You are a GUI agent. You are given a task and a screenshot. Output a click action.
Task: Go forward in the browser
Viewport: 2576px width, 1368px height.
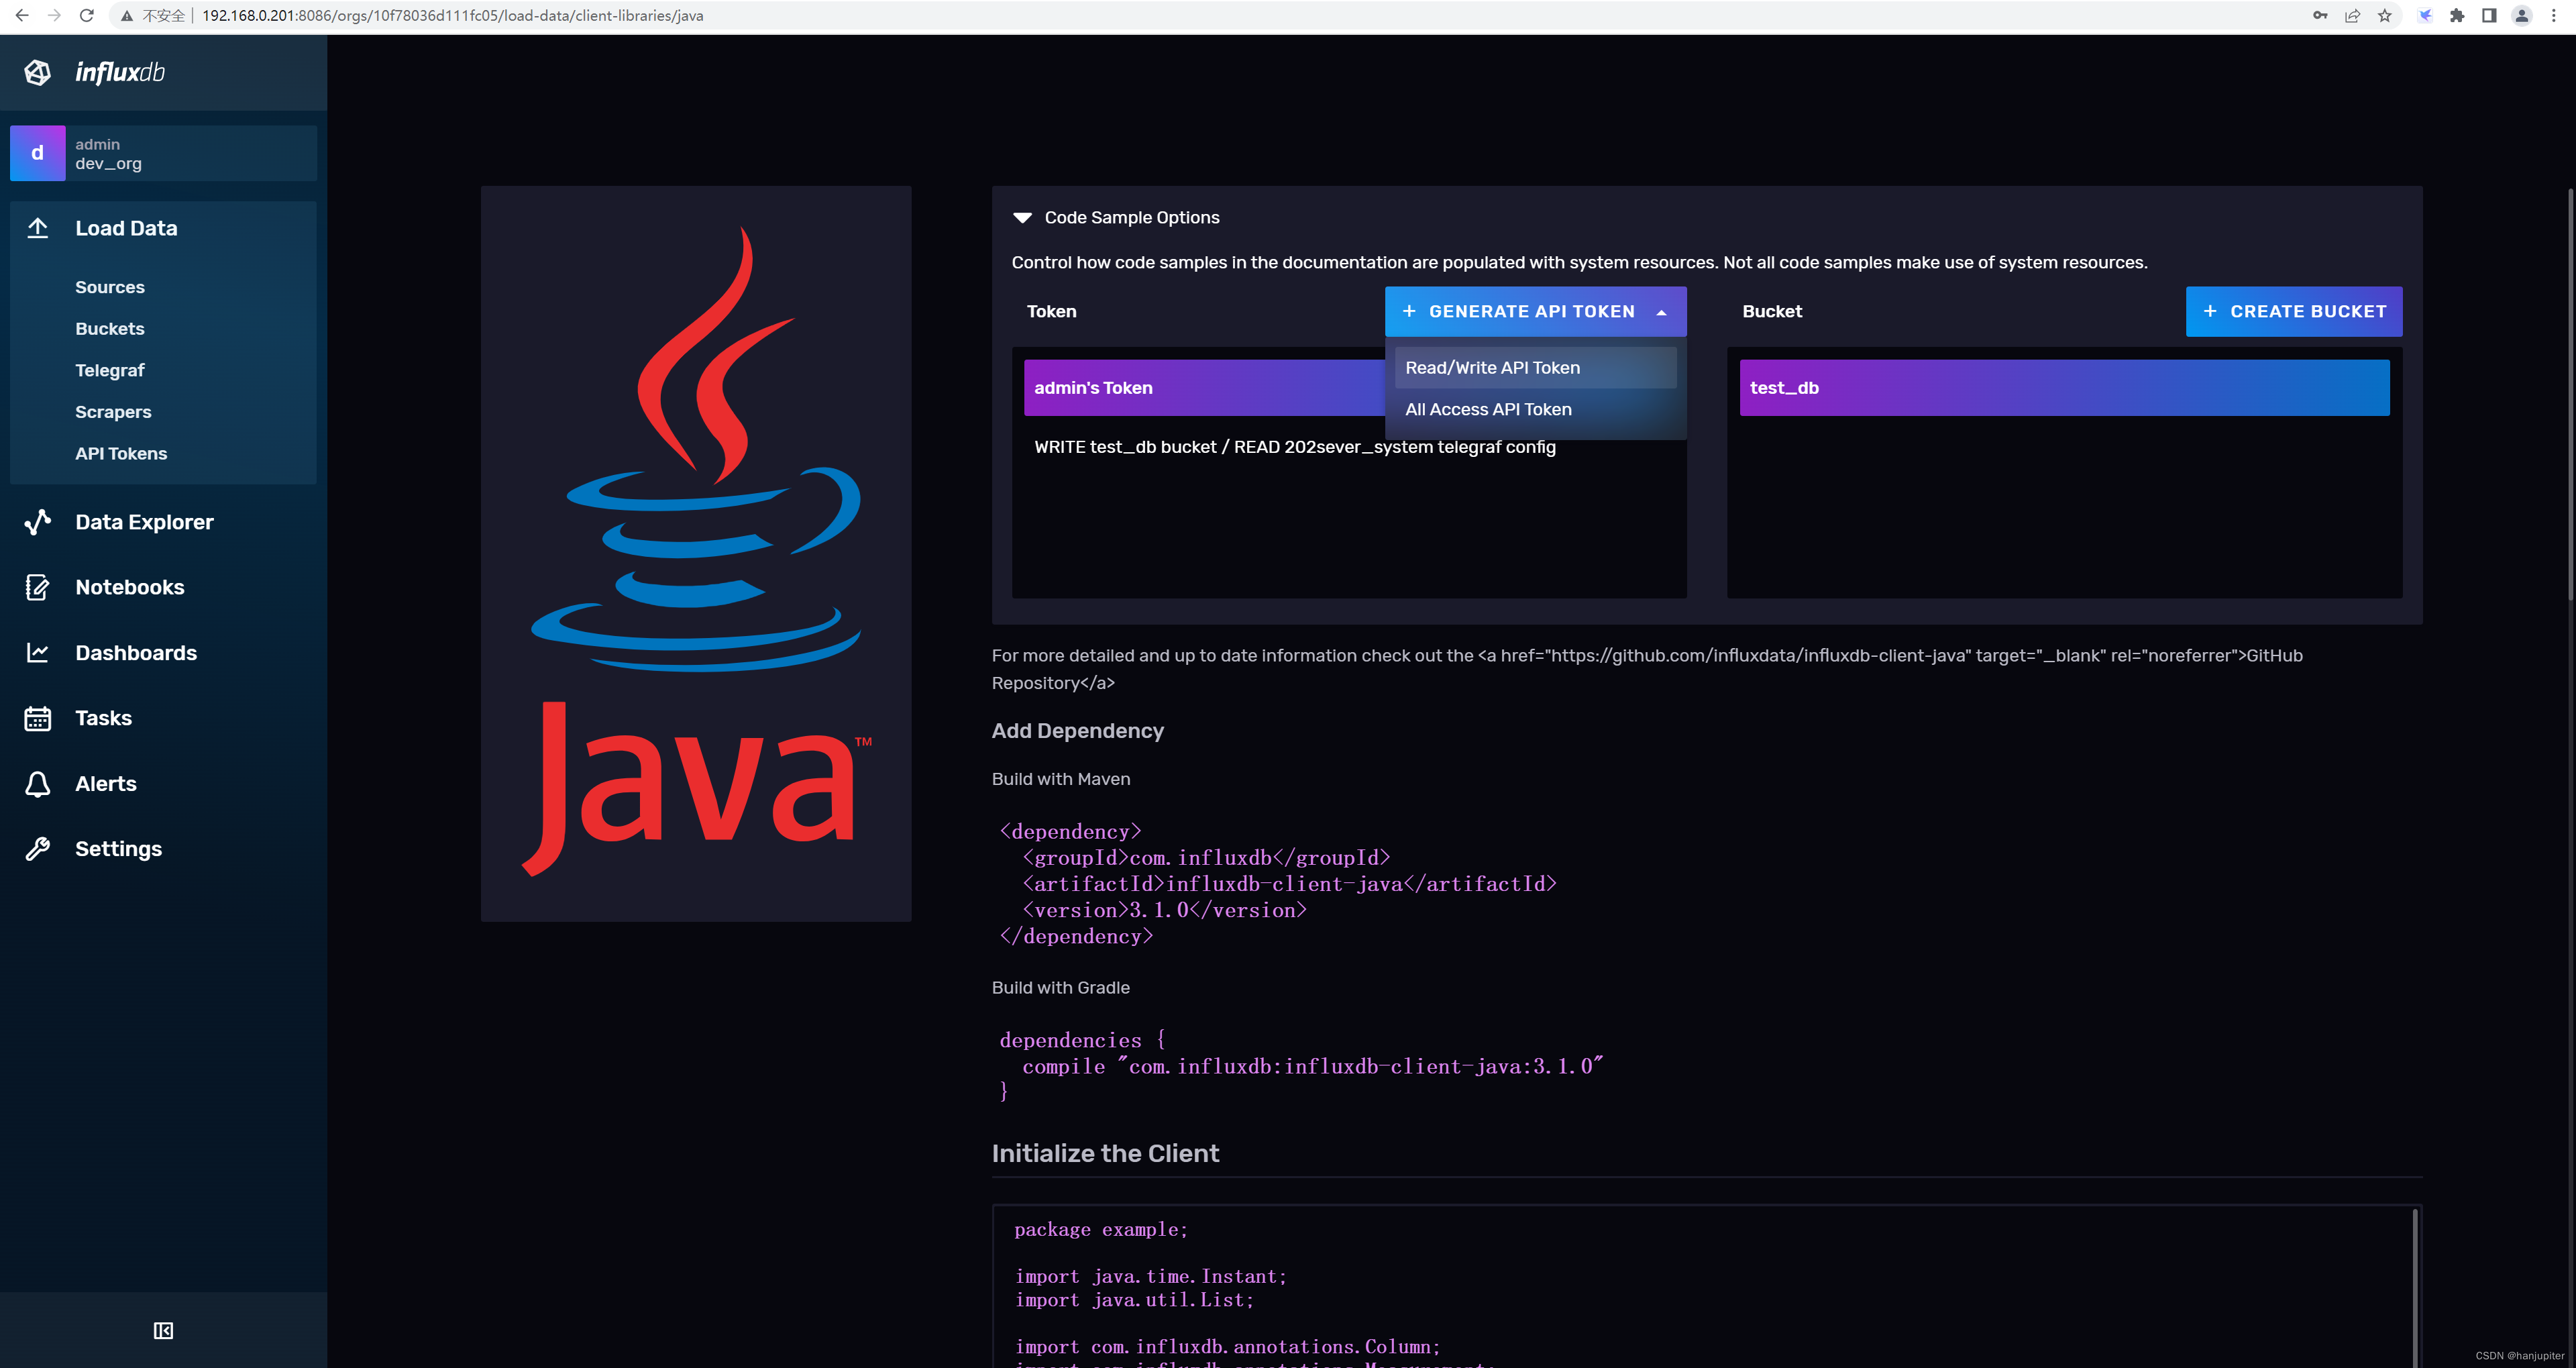[x=54, y=16]
